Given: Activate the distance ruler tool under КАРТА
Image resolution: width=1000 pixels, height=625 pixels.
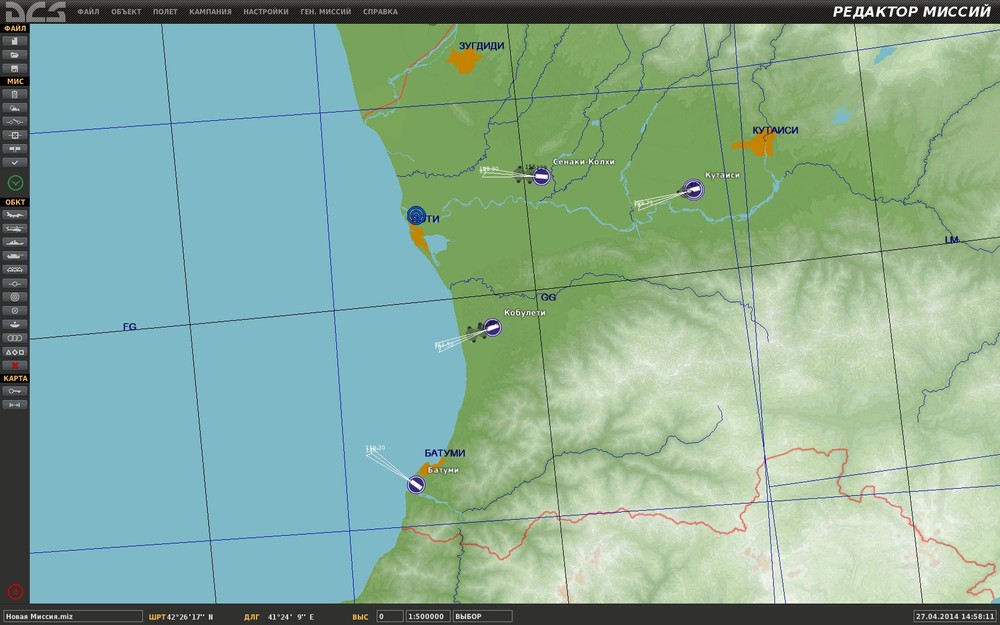Looking at the screenshot, I should point(15,405).
